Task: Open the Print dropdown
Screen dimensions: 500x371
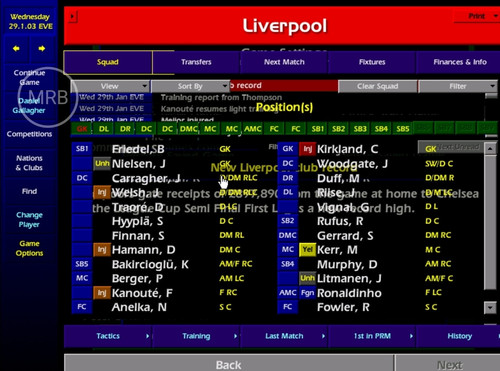Action: pos(477,16)
